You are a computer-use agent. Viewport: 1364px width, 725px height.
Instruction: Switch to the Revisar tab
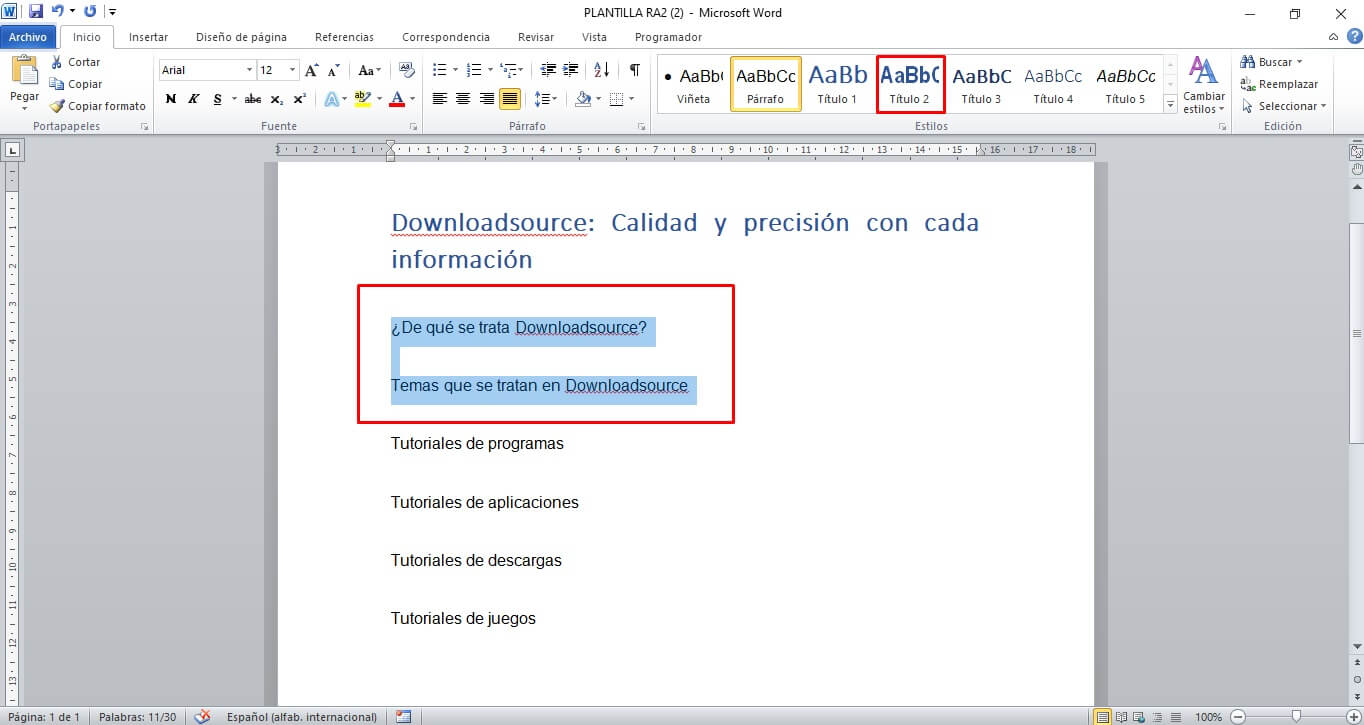click(536, 37)
